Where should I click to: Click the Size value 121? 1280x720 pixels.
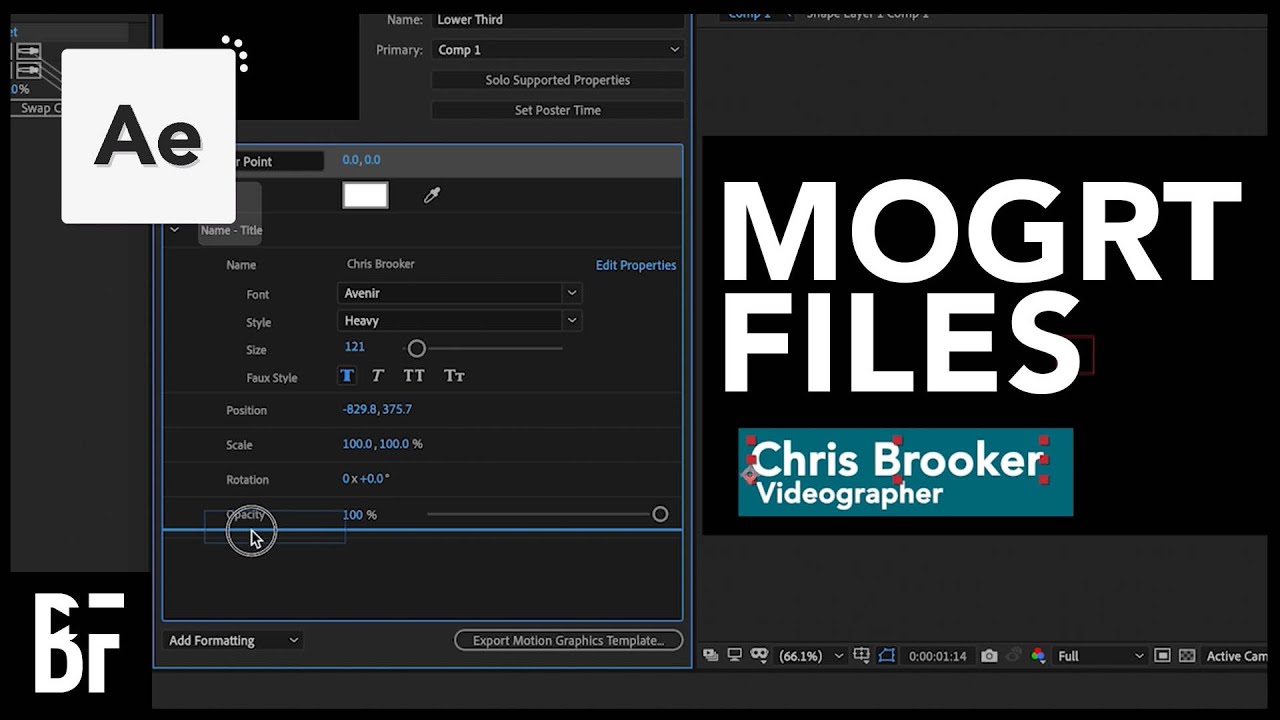click(x=354, y=347)
